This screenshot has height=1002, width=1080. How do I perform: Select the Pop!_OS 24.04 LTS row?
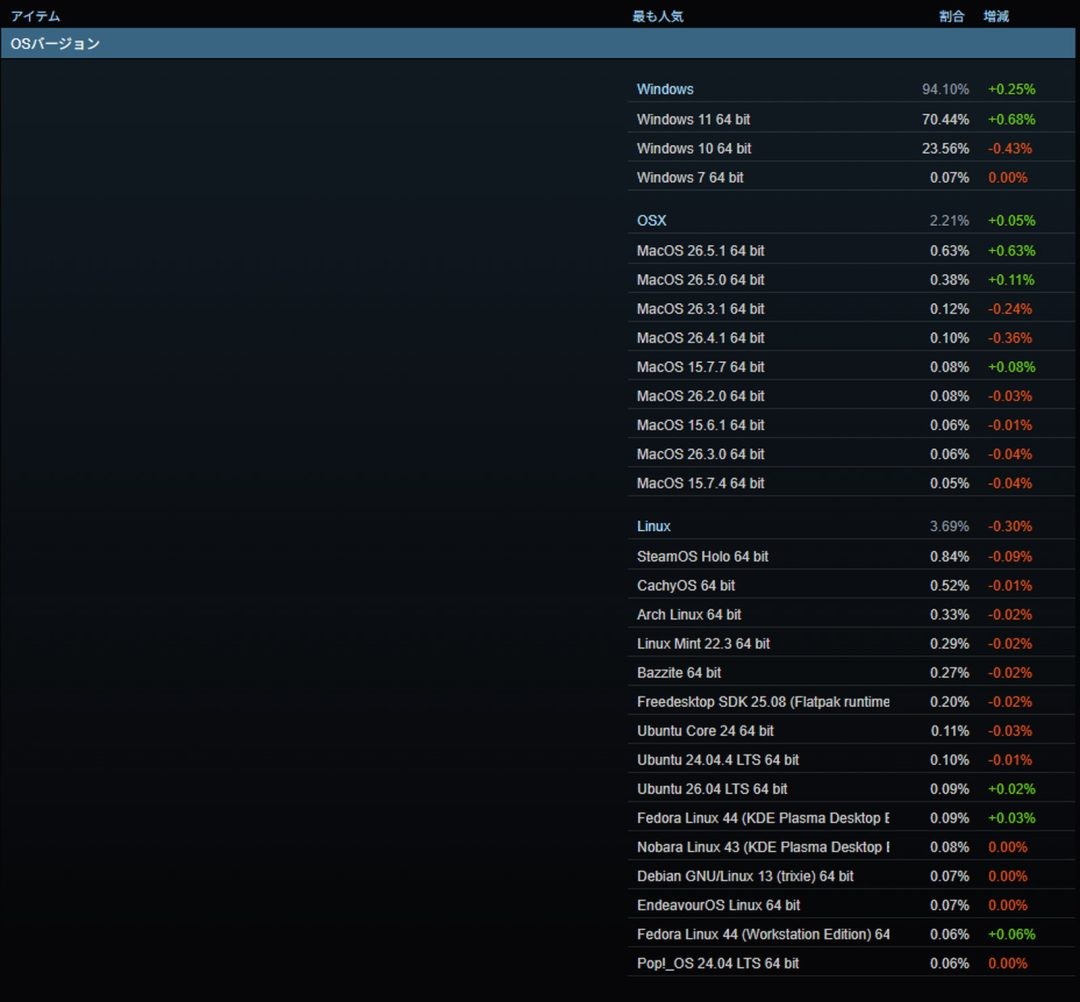click(851, 963)
